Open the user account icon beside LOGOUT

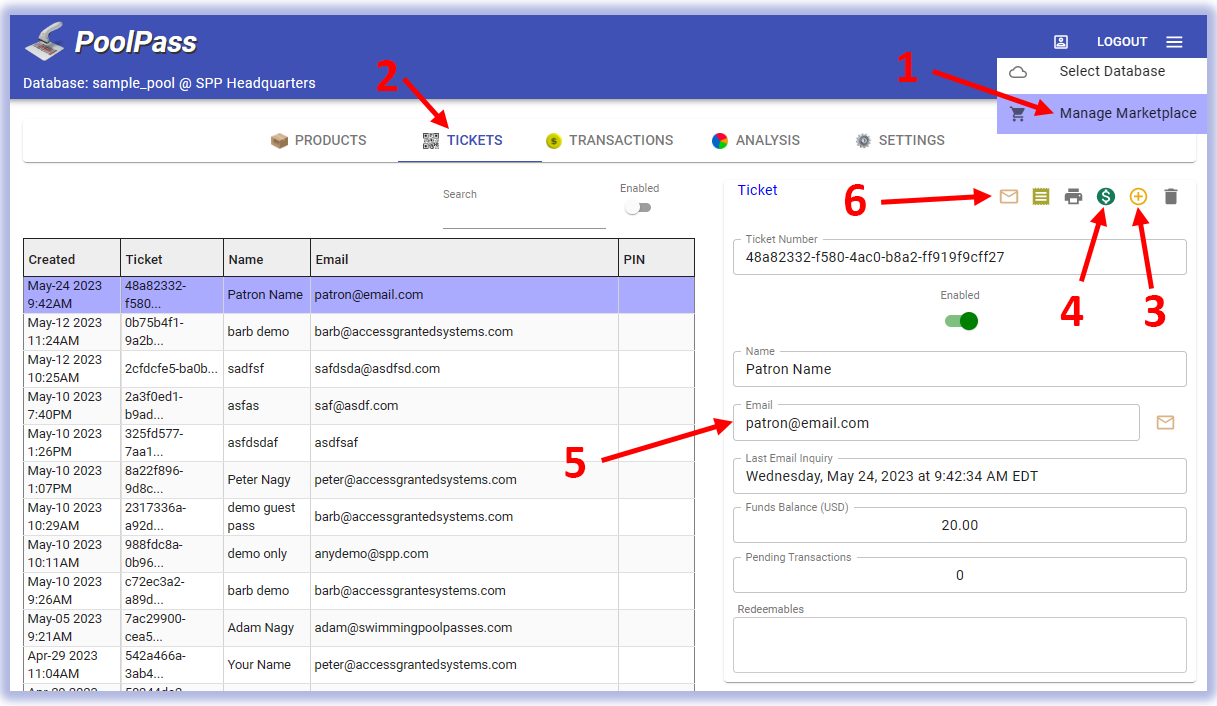[x=1061, y=42]
